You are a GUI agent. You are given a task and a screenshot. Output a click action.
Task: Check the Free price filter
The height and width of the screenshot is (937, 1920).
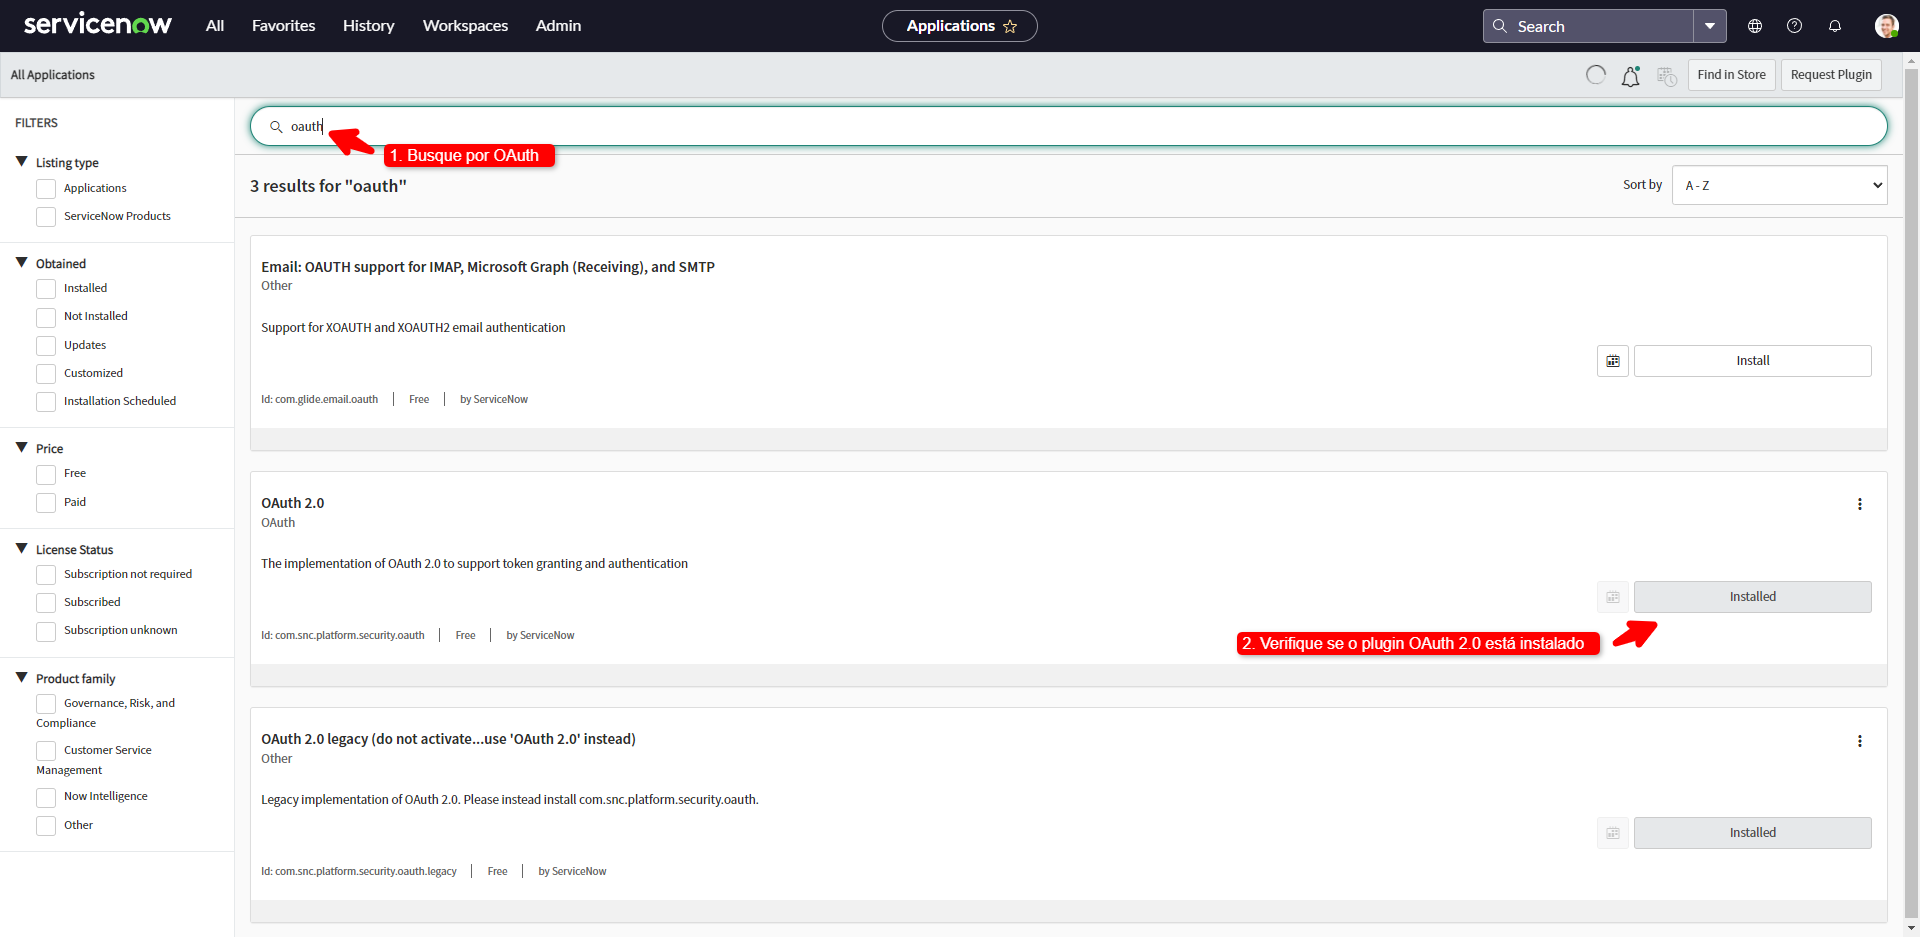(x=46, y=474)
